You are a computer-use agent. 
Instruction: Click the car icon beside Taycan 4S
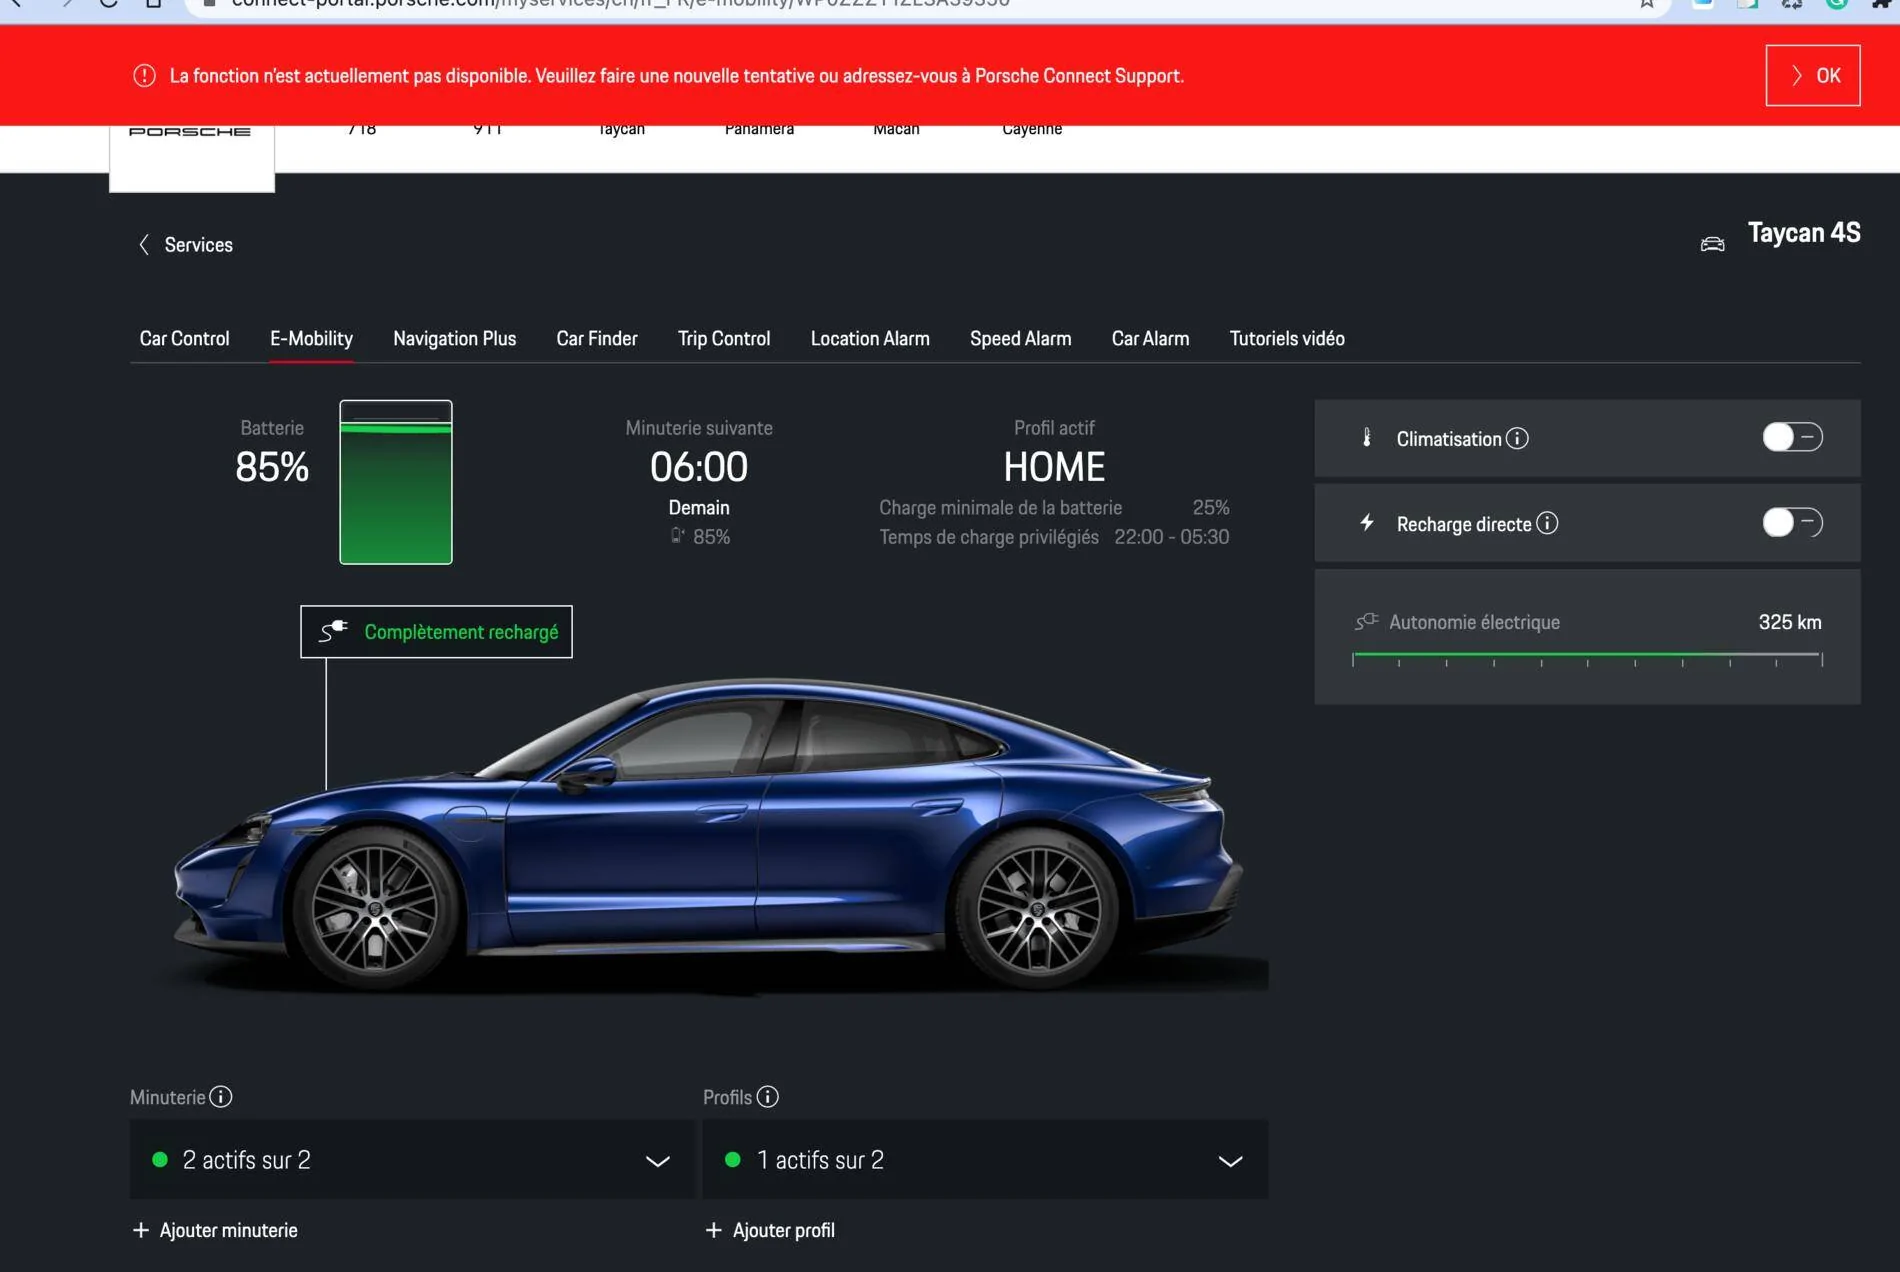tap(1712, 244)
